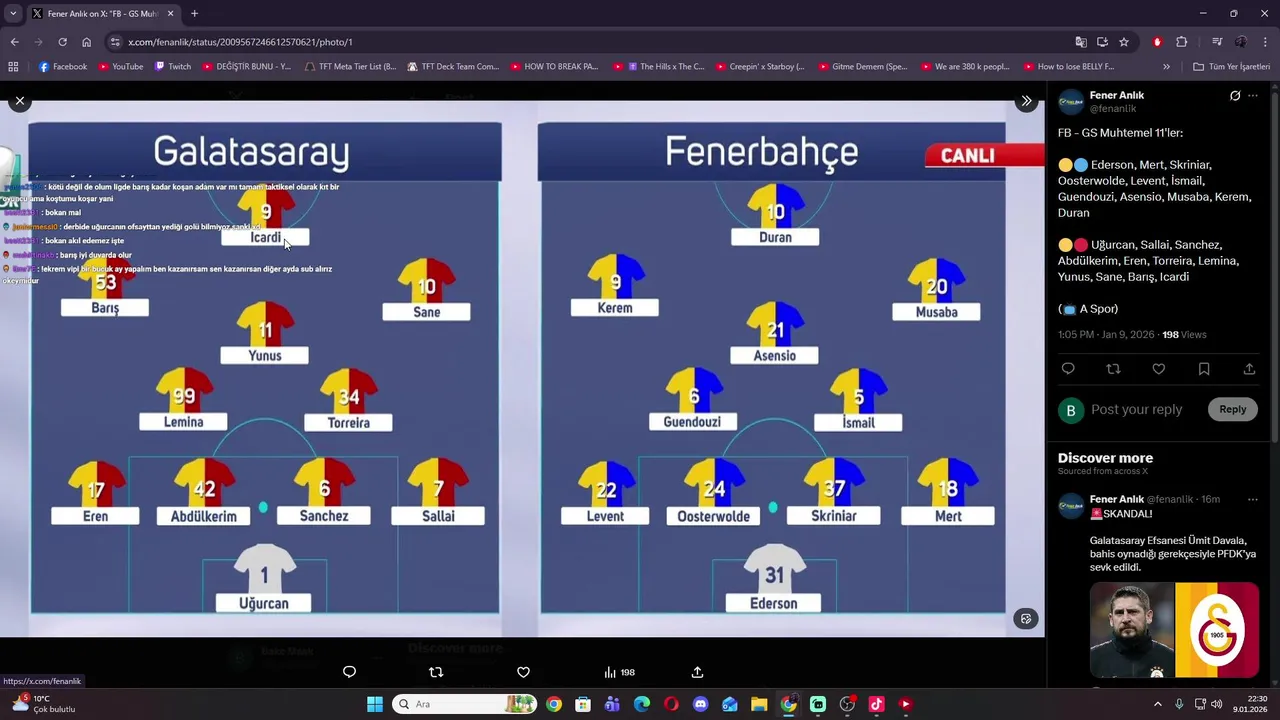
Task: Click the repost icon below the photo
Action: pos(436,672)
